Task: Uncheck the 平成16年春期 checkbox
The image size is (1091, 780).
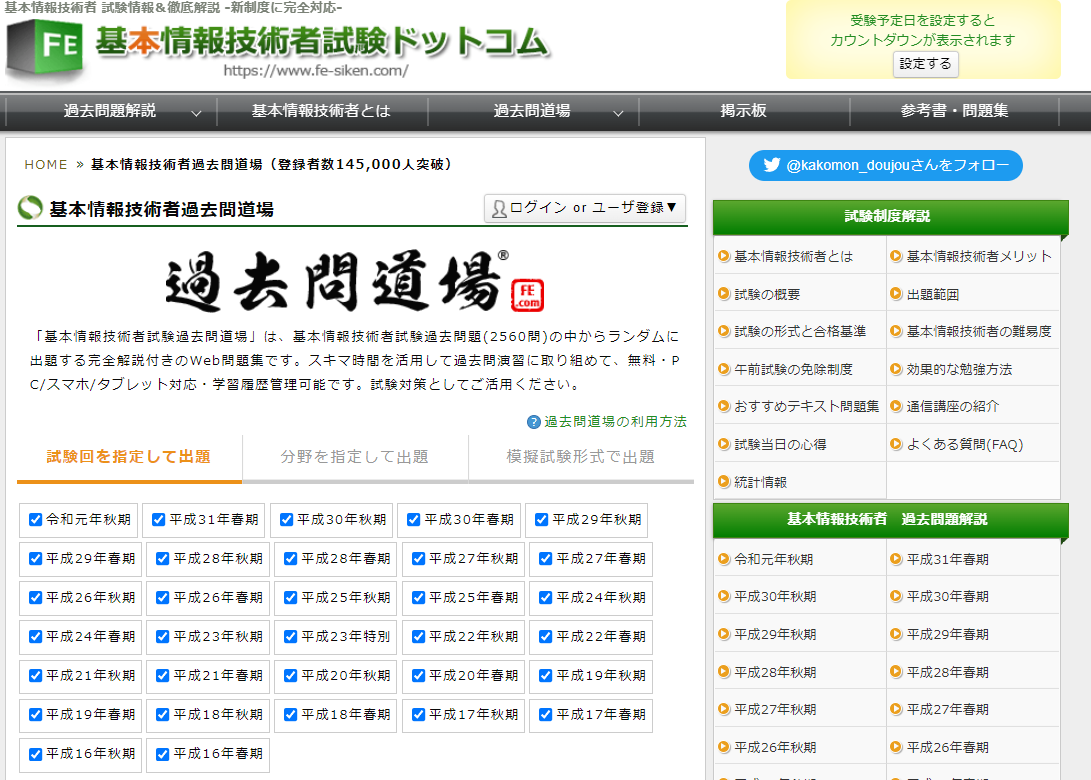Action: pyautogui.click(x=163, y=754)
